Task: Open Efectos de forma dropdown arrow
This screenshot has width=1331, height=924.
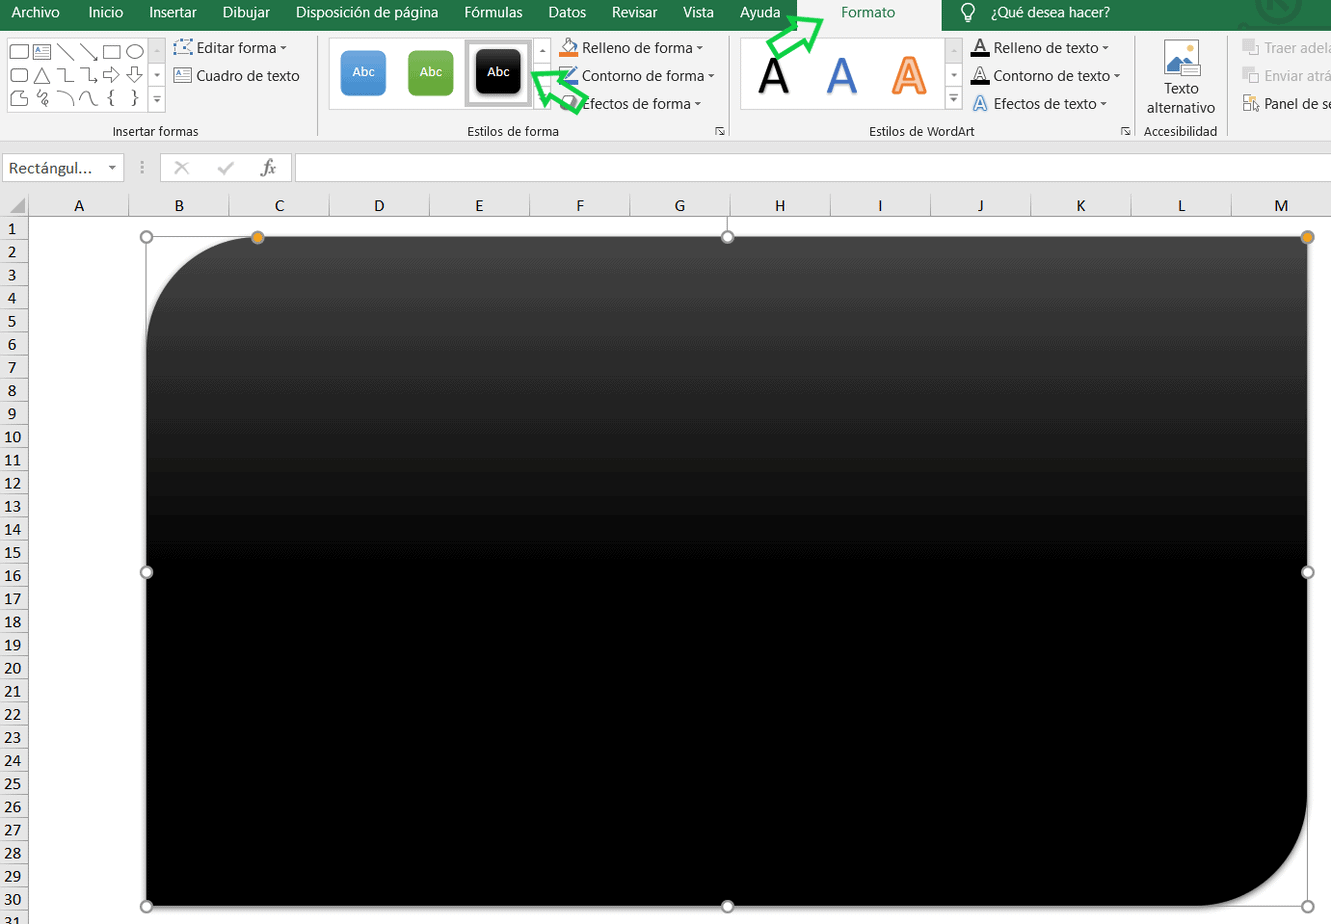Action: tap(697, 104)
